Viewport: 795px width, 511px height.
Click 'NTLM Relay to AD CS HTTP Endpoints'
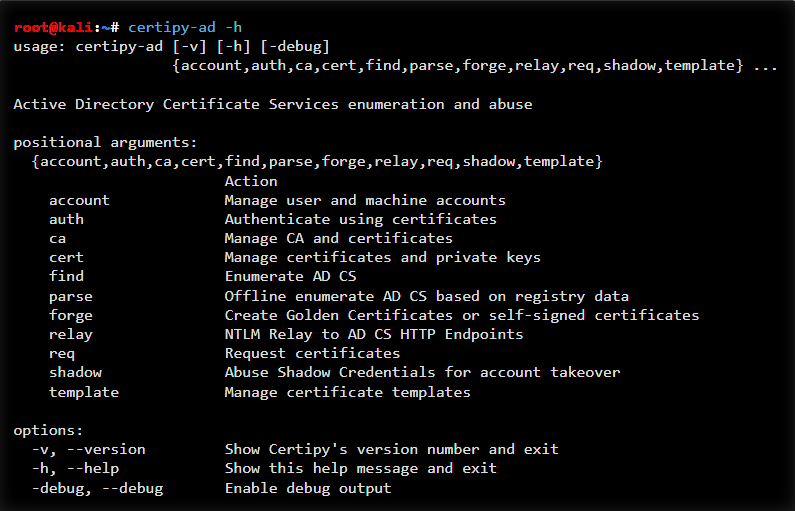coord(374,335)
